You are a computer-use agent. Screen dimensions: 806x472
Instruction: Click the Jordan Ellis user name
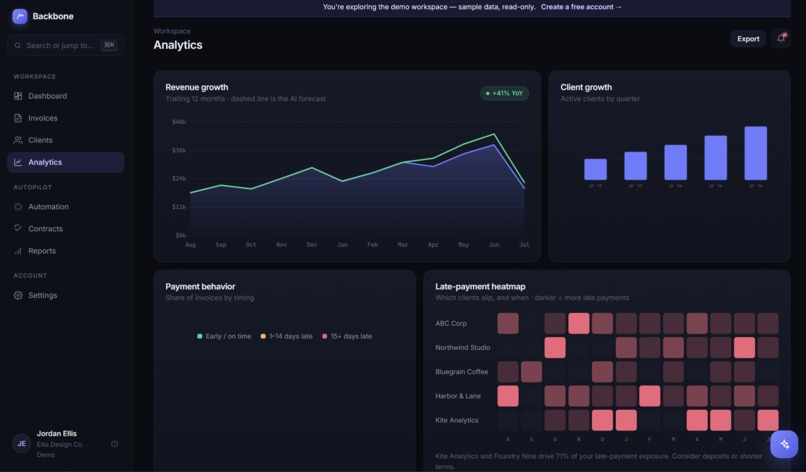[57, 433]
